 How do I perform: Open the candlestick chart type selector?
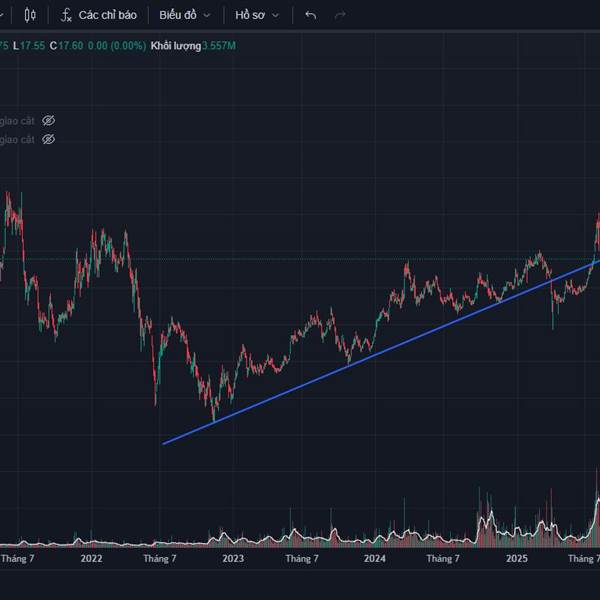pyautogui.click(x=29, y=15)
